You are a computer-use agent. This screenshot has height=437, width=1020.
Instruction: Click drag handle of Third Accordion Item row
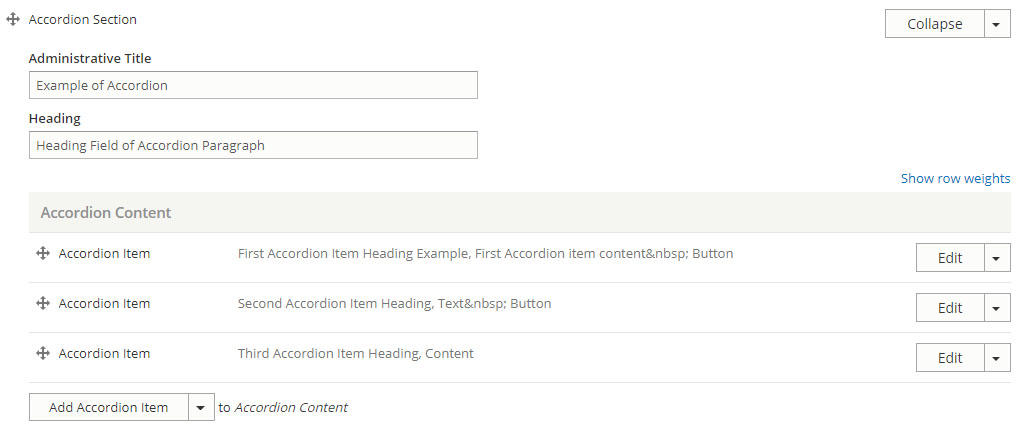pyautogui.click(x=43, y=353)
